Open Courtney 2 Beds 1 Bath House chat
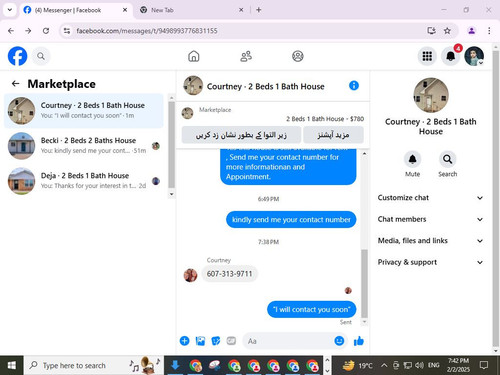The width and height of the screenshot is (500, 375). 84,111
